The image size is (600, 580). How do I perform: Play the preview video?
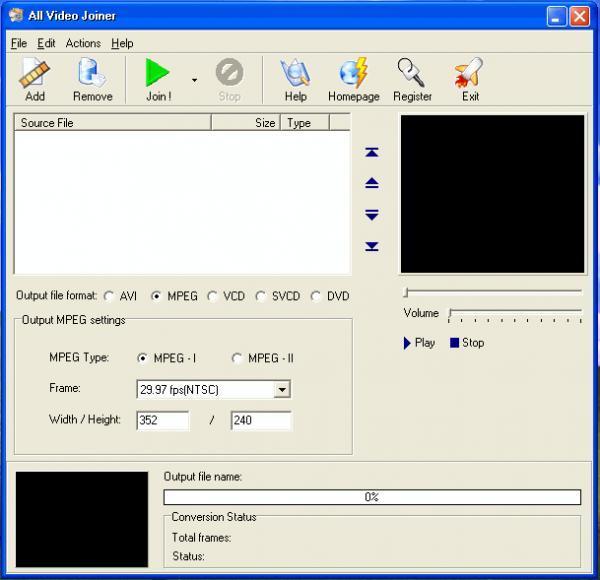point(419,343)
